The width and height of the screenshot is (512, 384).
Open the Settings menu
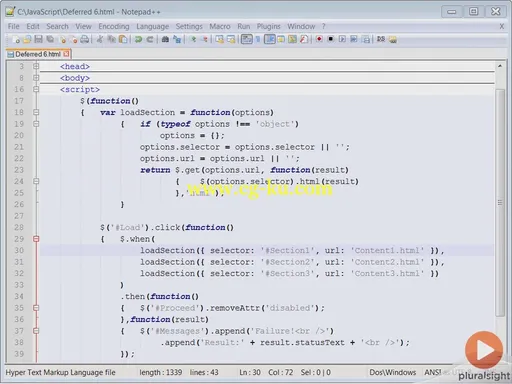point(189,26)
